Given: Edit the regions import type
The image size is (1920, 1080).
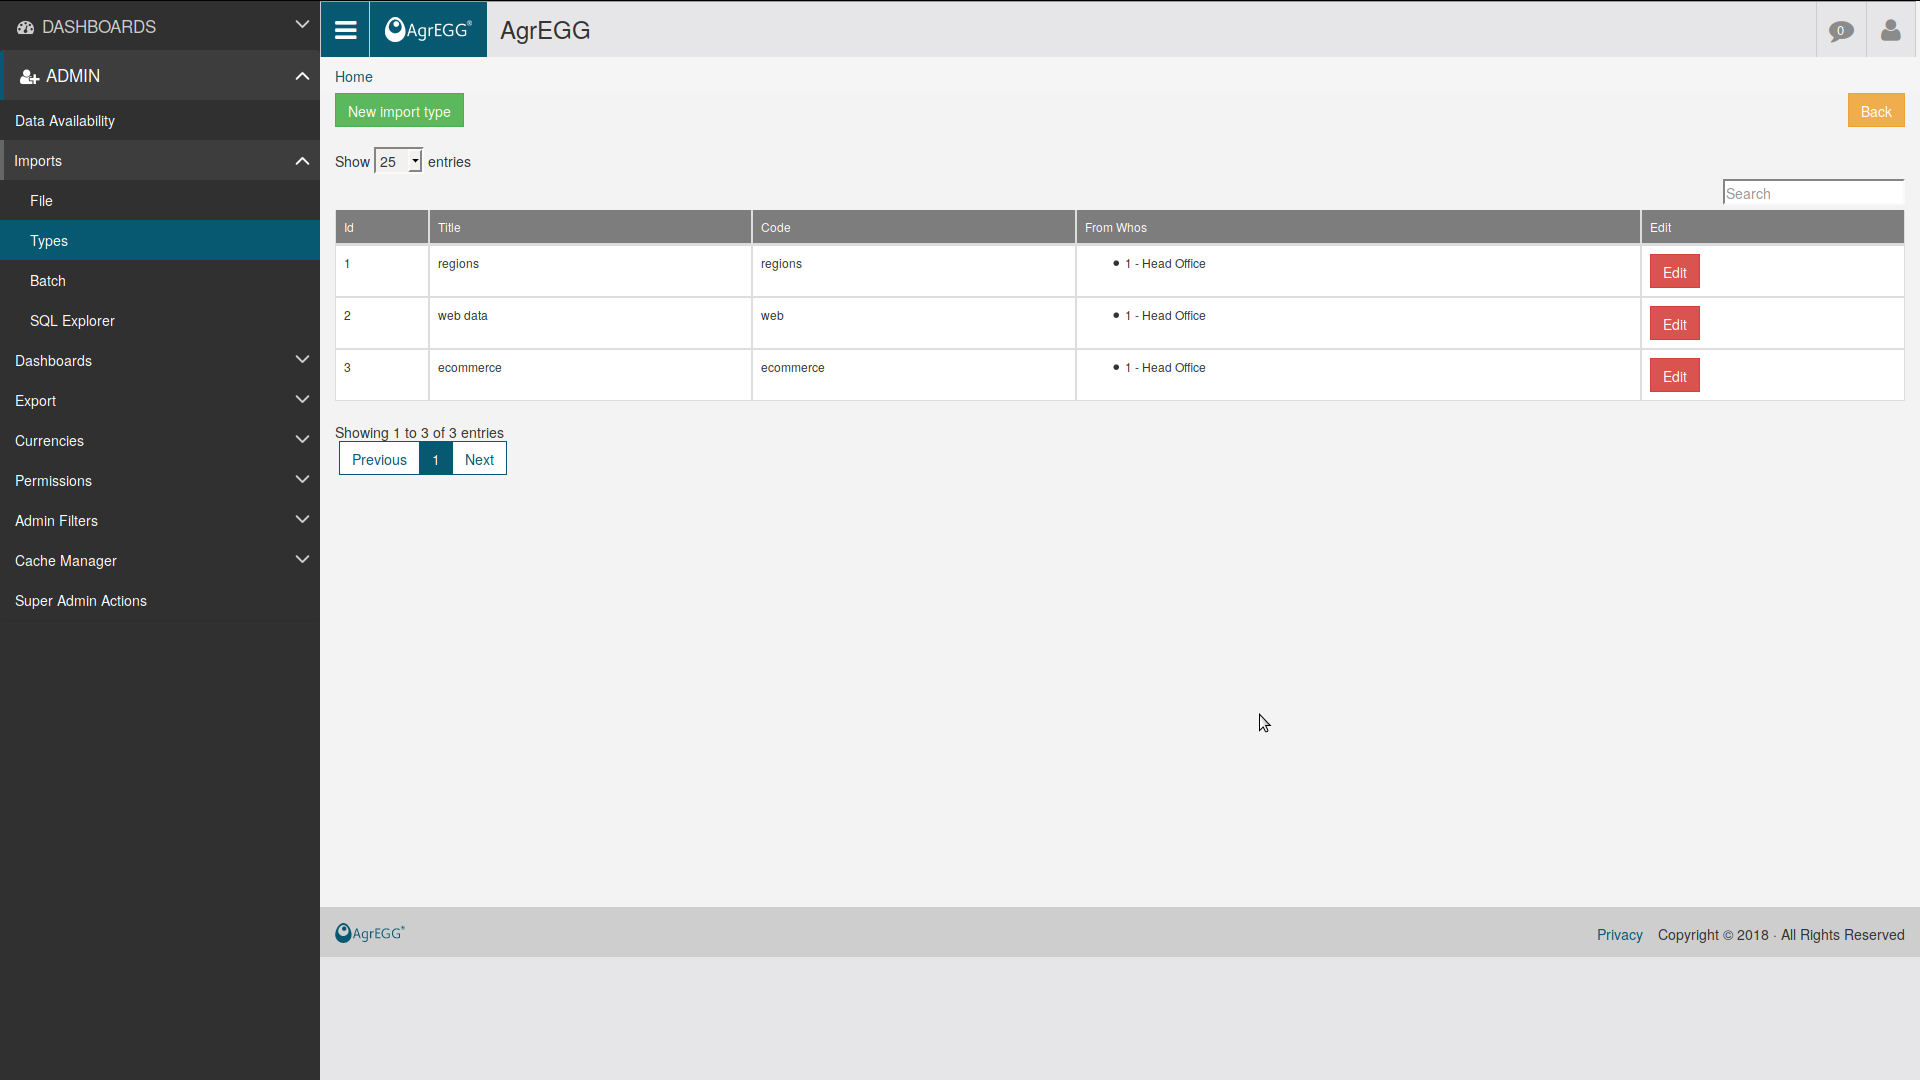Looking at the screenshot, I should coord(1674,272).
